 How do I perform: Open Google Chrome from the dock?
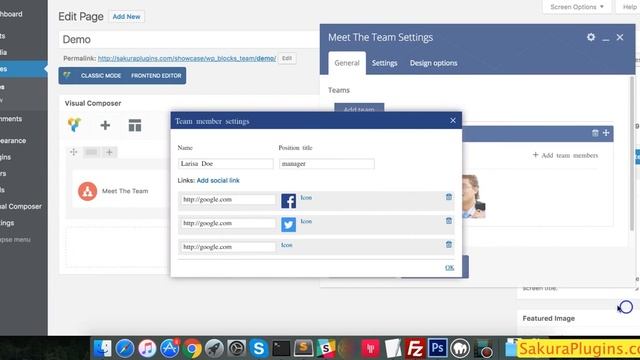[192, 349]
